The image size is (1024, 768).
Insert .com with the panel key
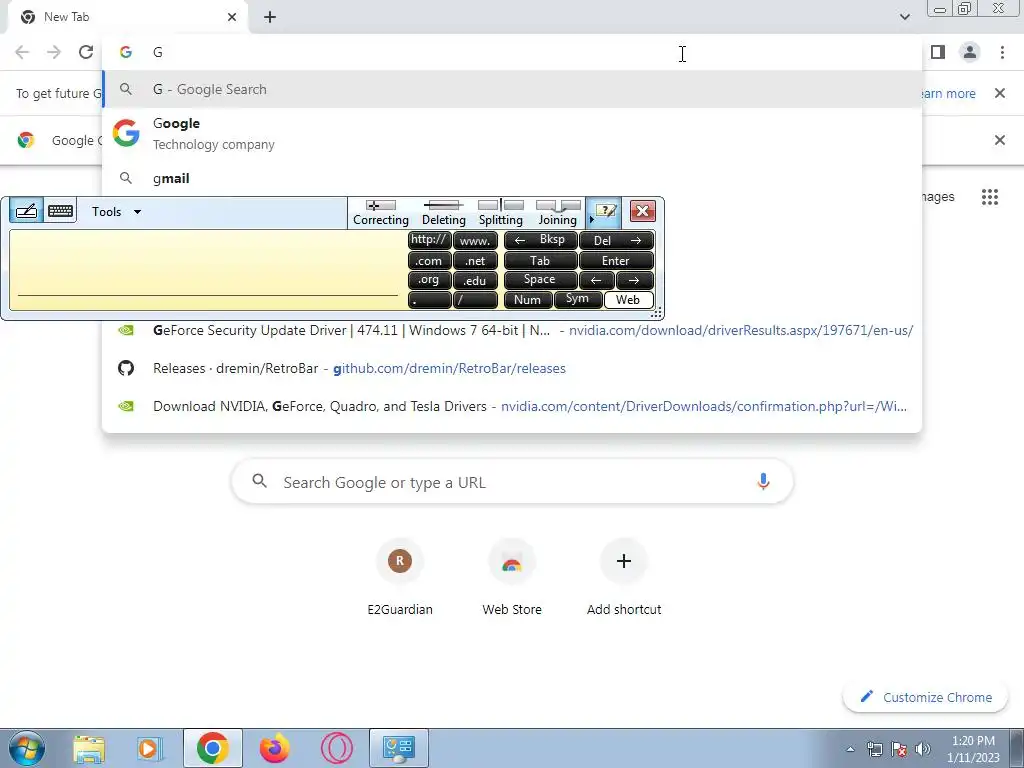[429, 261]
